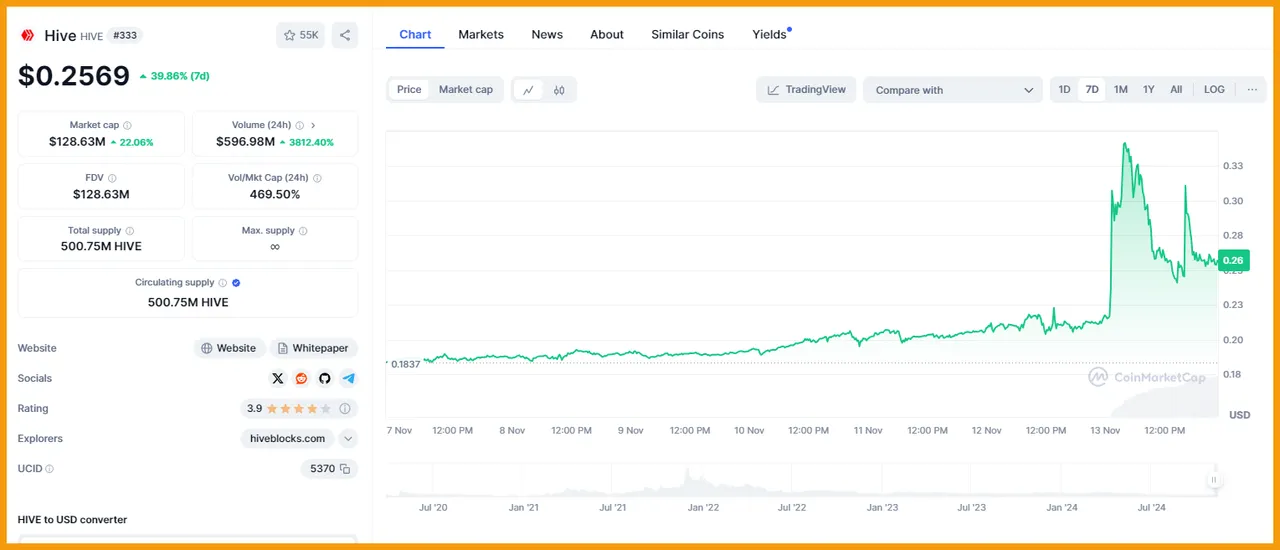Click the 469.50% Vol/Mkt Cap value

point(275,194)
